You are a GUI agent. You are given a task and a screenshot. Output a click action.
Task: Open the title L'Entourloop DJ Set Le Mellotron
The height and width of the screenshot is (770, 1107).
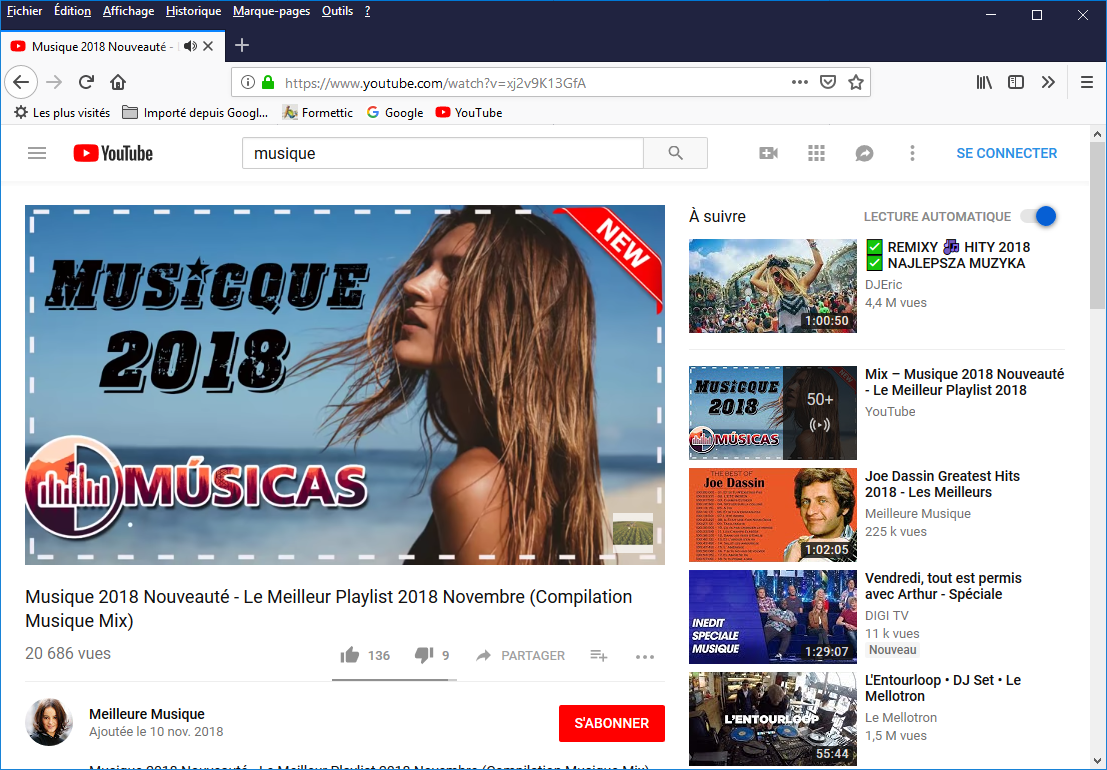pyautogui.click(x=943, y=688)
